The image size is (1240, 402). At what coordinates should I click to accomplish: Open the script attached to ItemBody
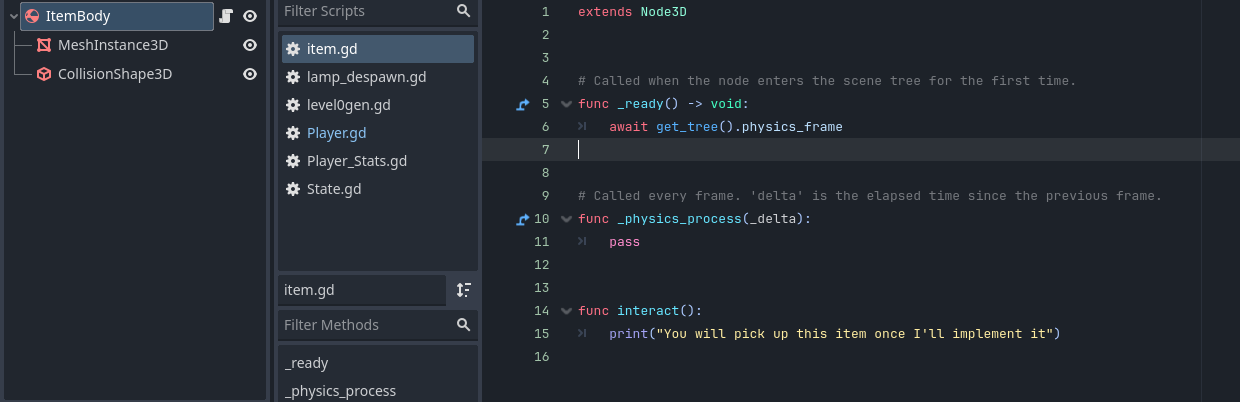pyautogui.click(x=226, y=16)
